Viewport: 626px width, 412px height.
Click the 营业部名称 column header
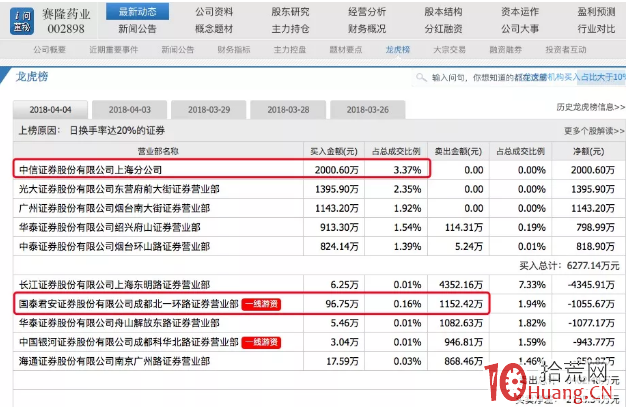(x=158, y=151)
